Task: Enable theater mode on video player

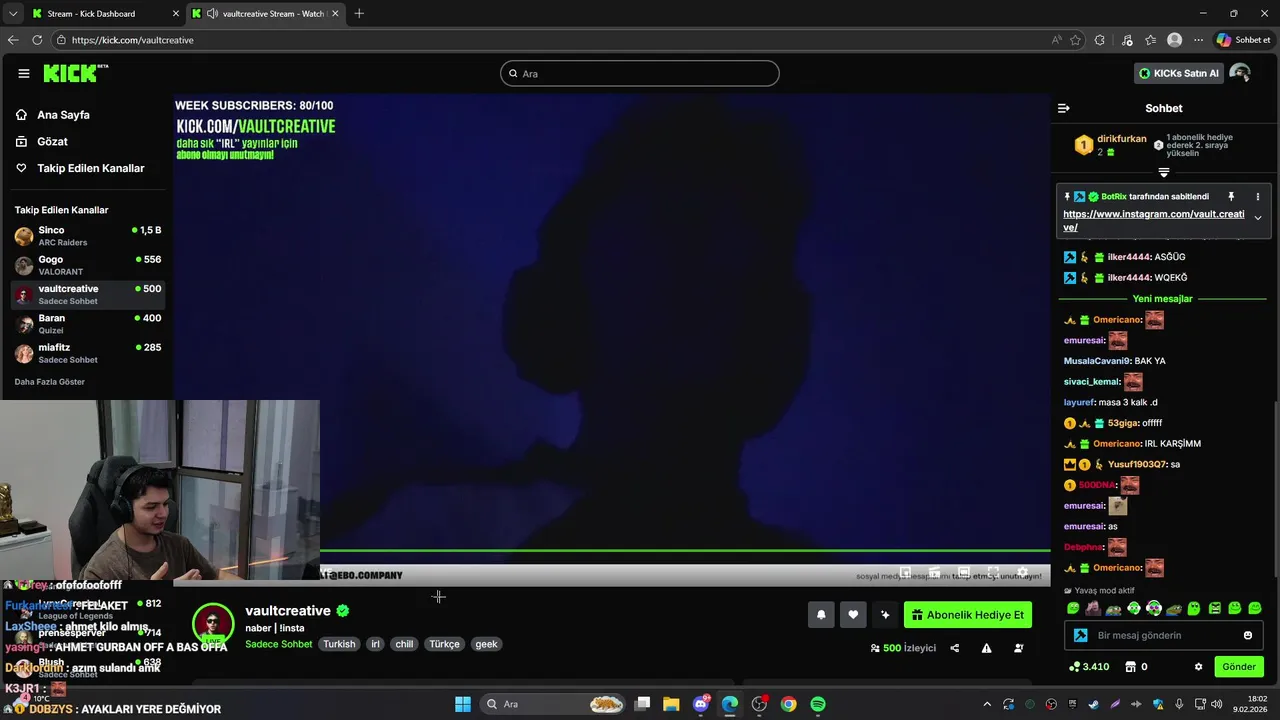Action: click(x=964, y=574)
